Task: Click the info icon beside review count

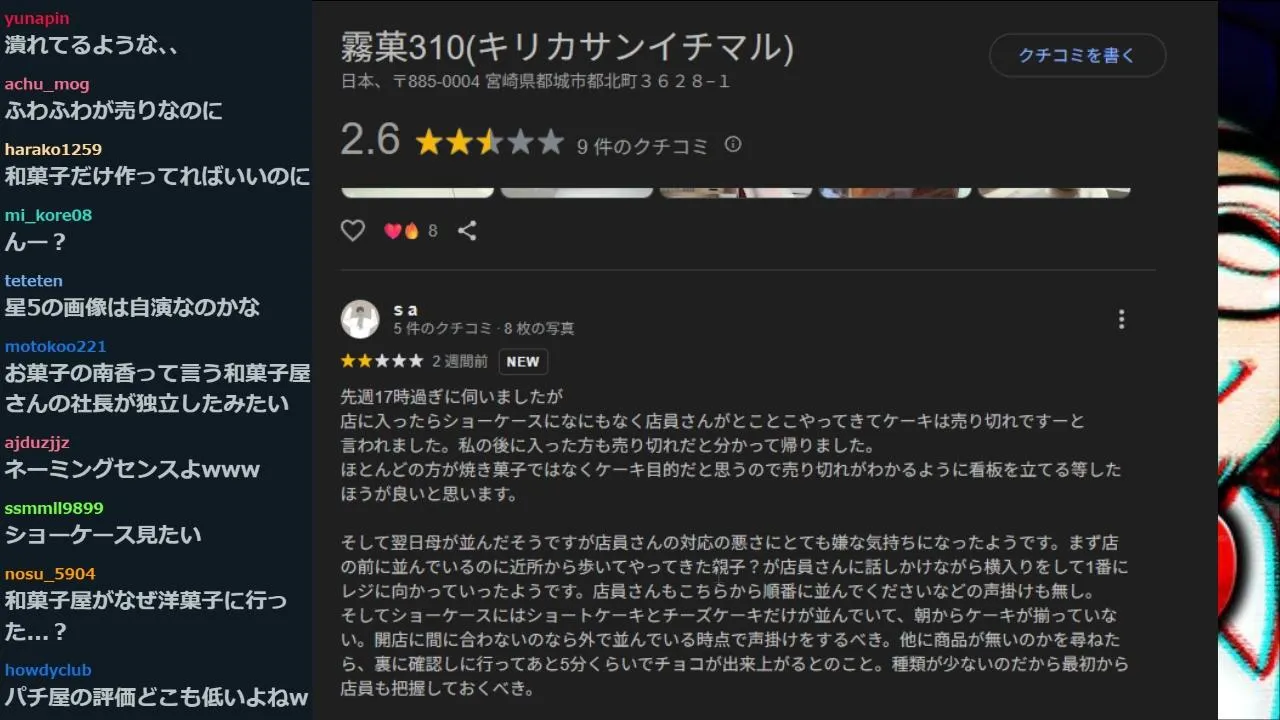Action: (733, 145)
